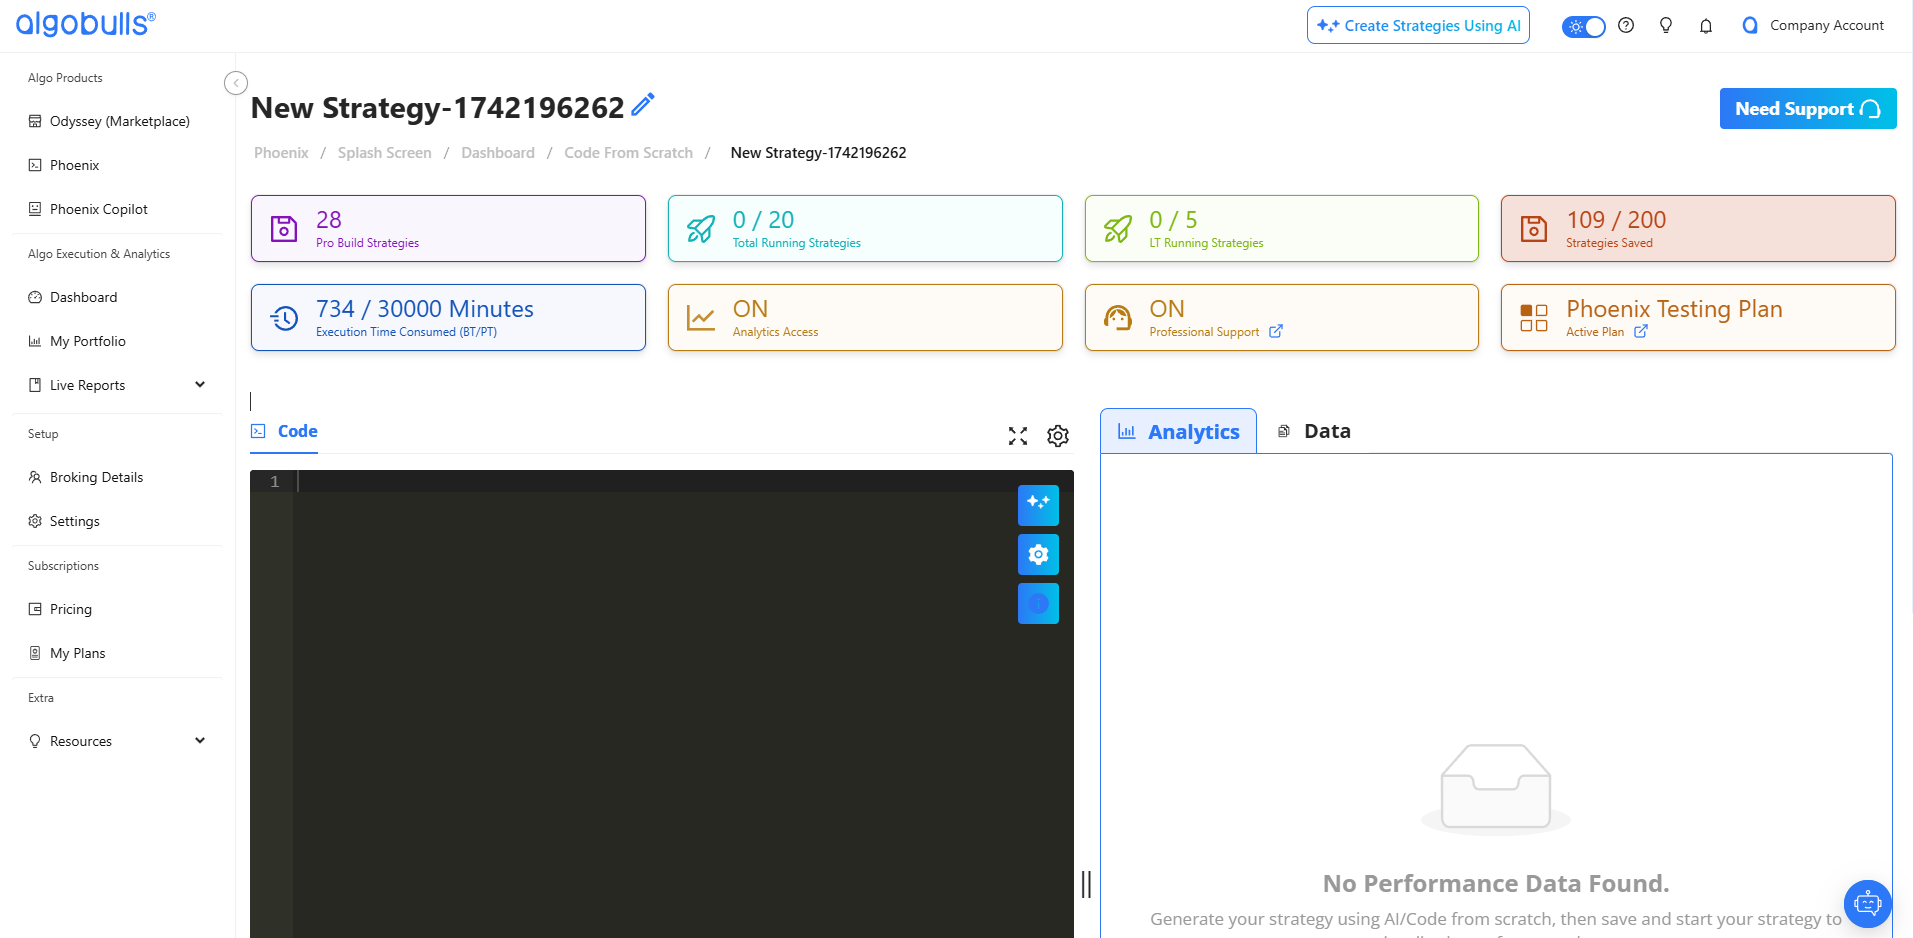Expand the Live Reports menu
1913x938 pixels.
[118, 385]
